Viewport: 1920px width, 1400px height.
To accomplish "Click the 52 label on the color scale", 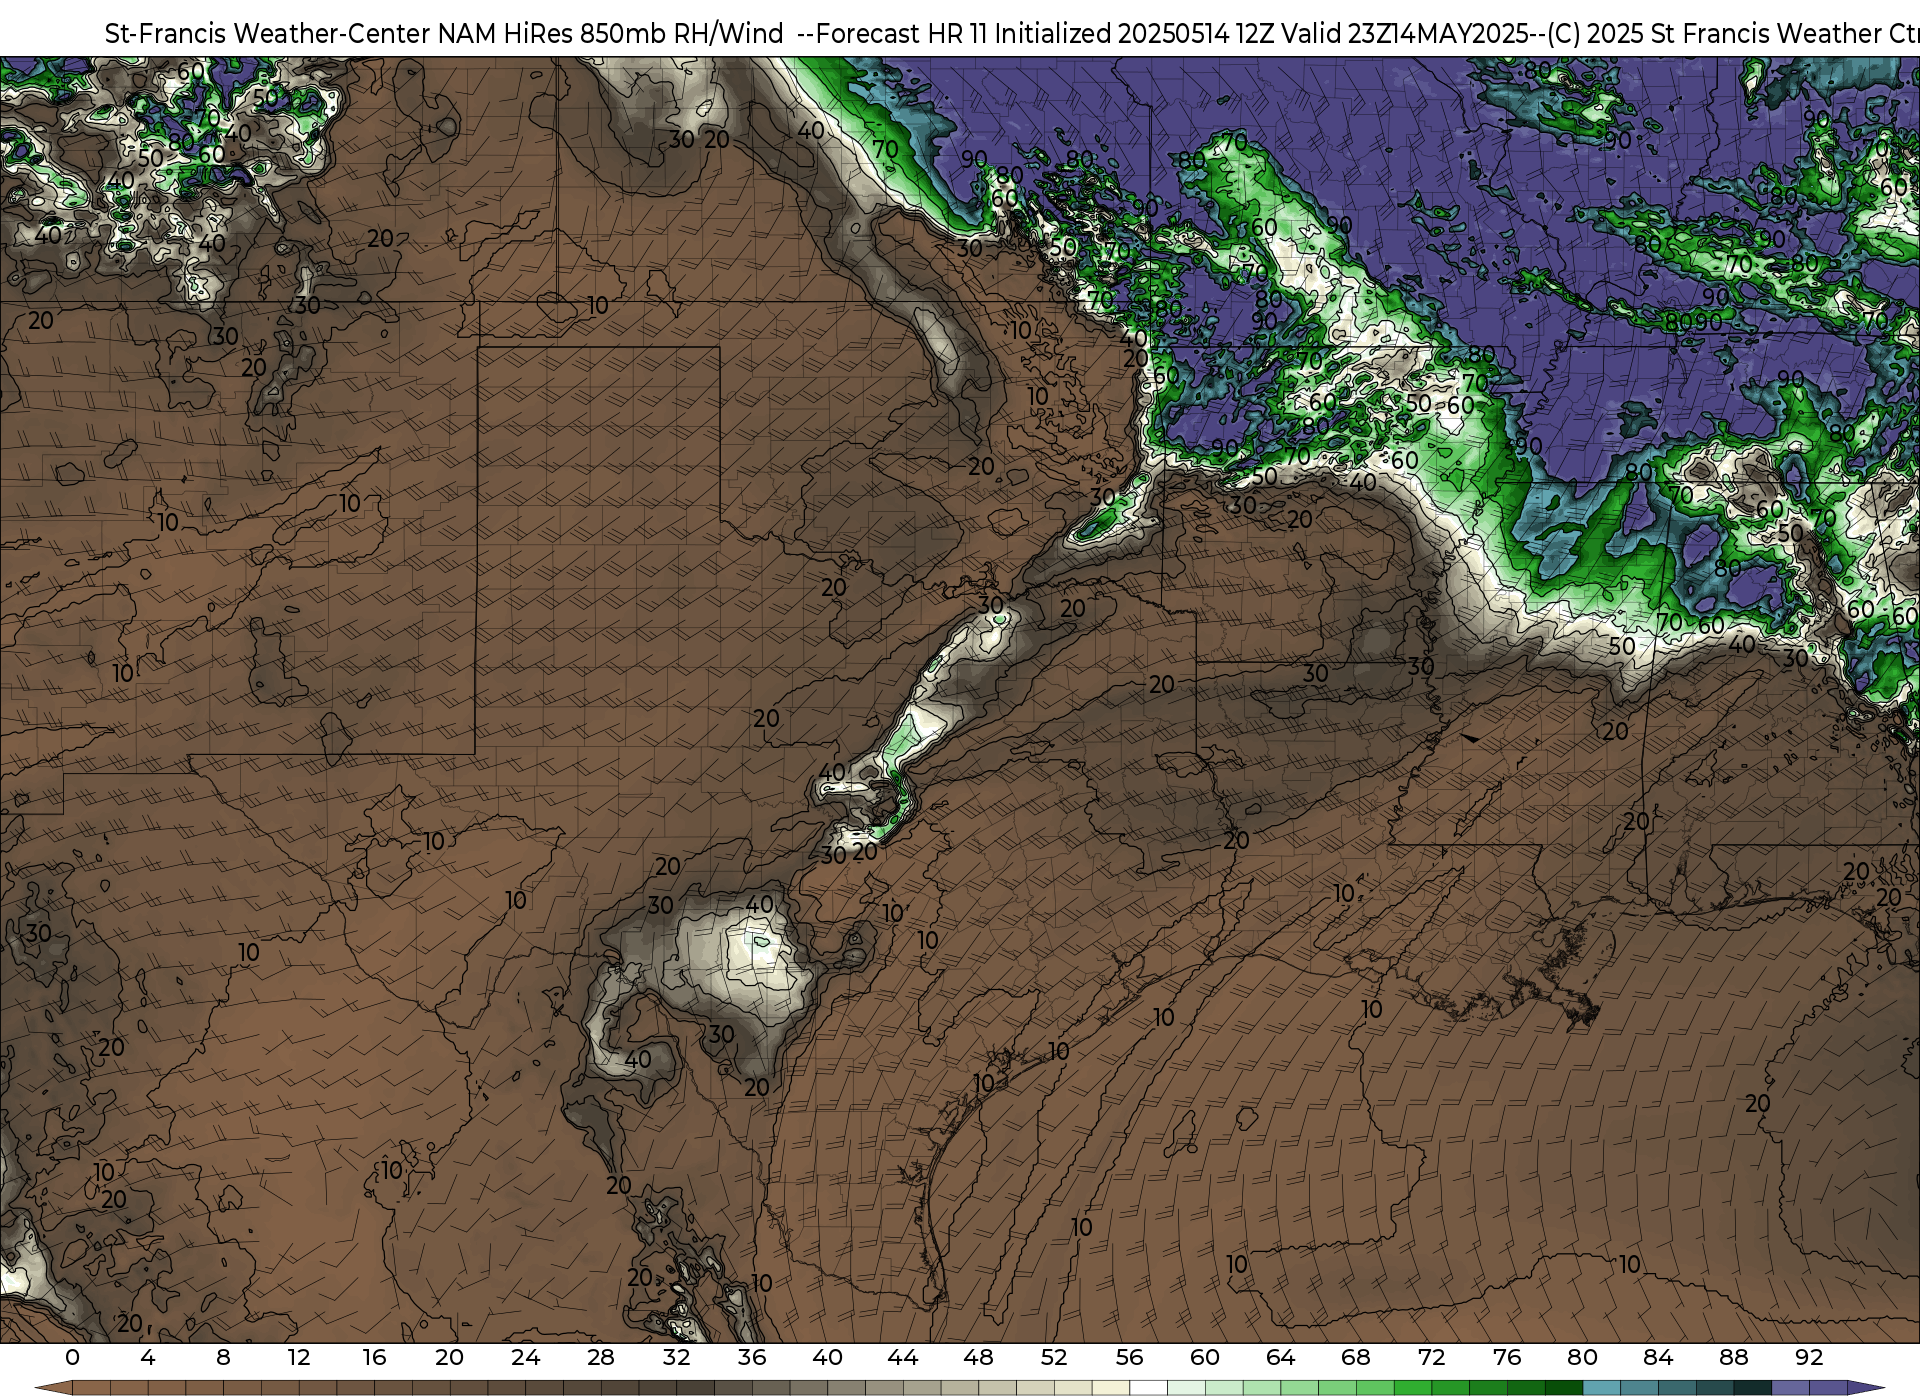I will pos(1054,1357).
